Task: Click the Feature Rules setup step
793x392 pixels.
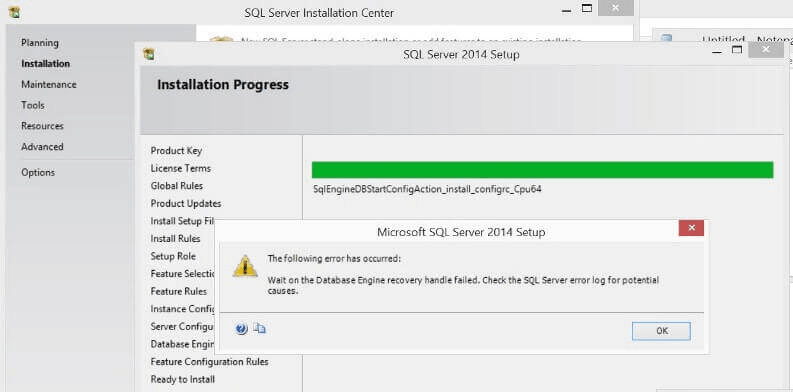Action: click(x=179, y=291)
